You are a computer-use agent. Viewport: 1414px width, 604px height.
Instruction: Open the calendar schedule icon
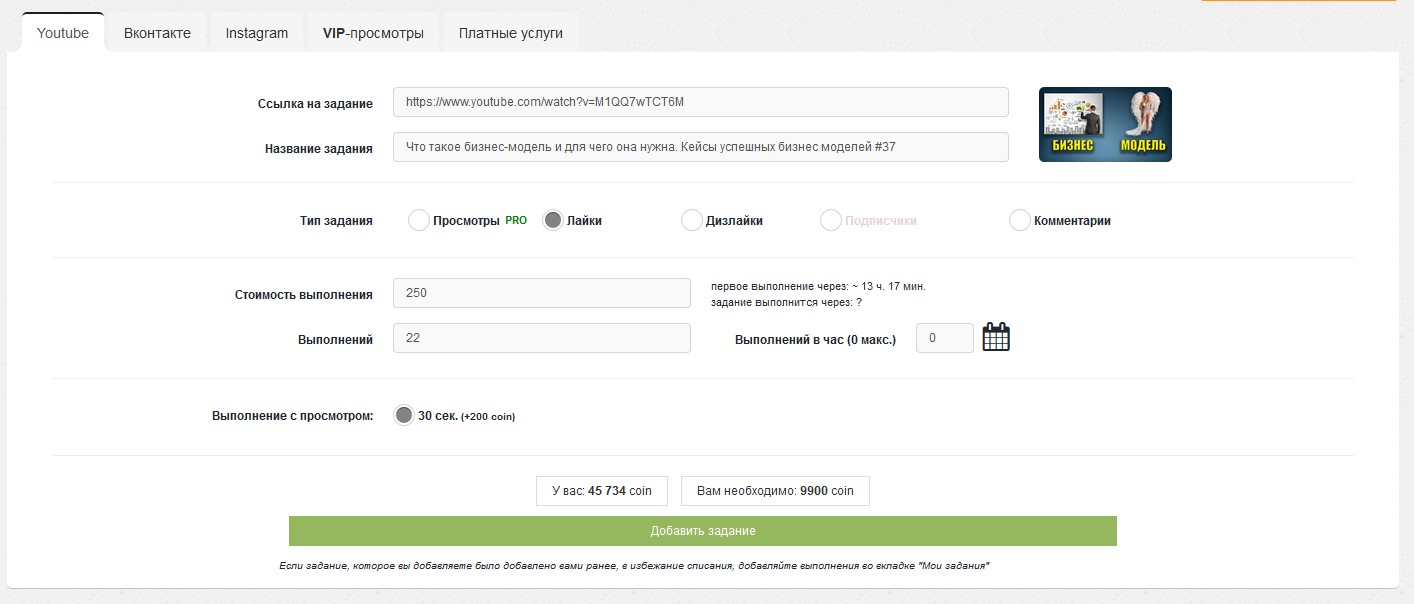[996, 338]
